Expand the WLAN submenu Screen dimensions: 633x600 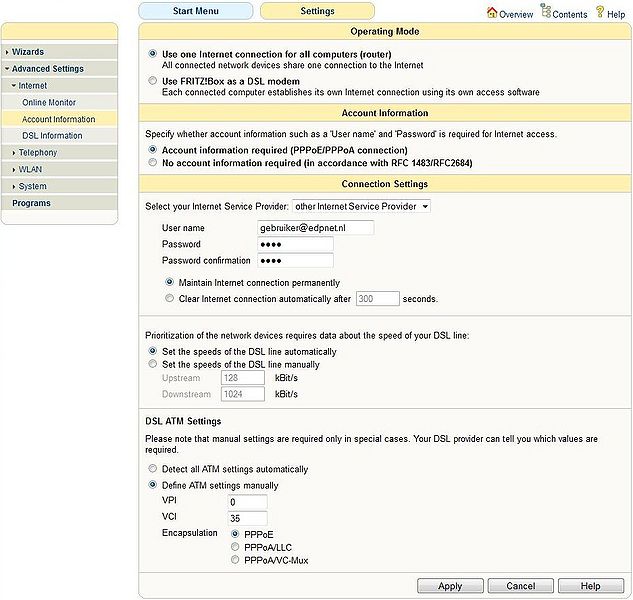click(x=59, y=170)
